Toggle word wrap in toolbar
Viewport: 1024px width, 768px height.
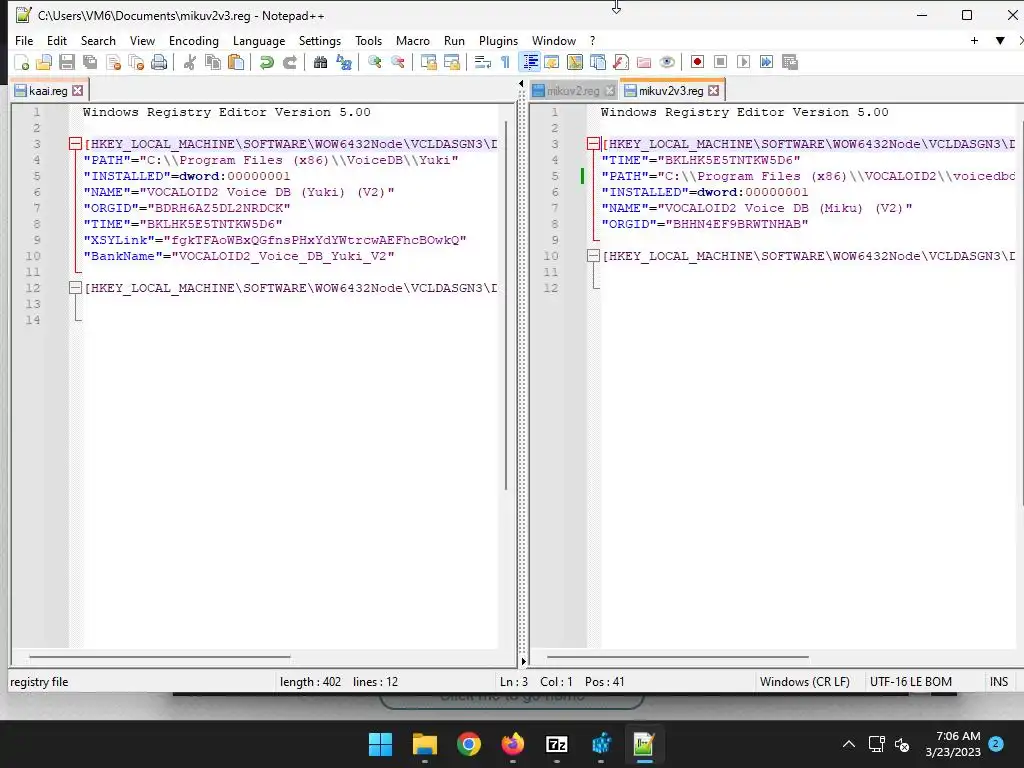[x=482, y=62]
